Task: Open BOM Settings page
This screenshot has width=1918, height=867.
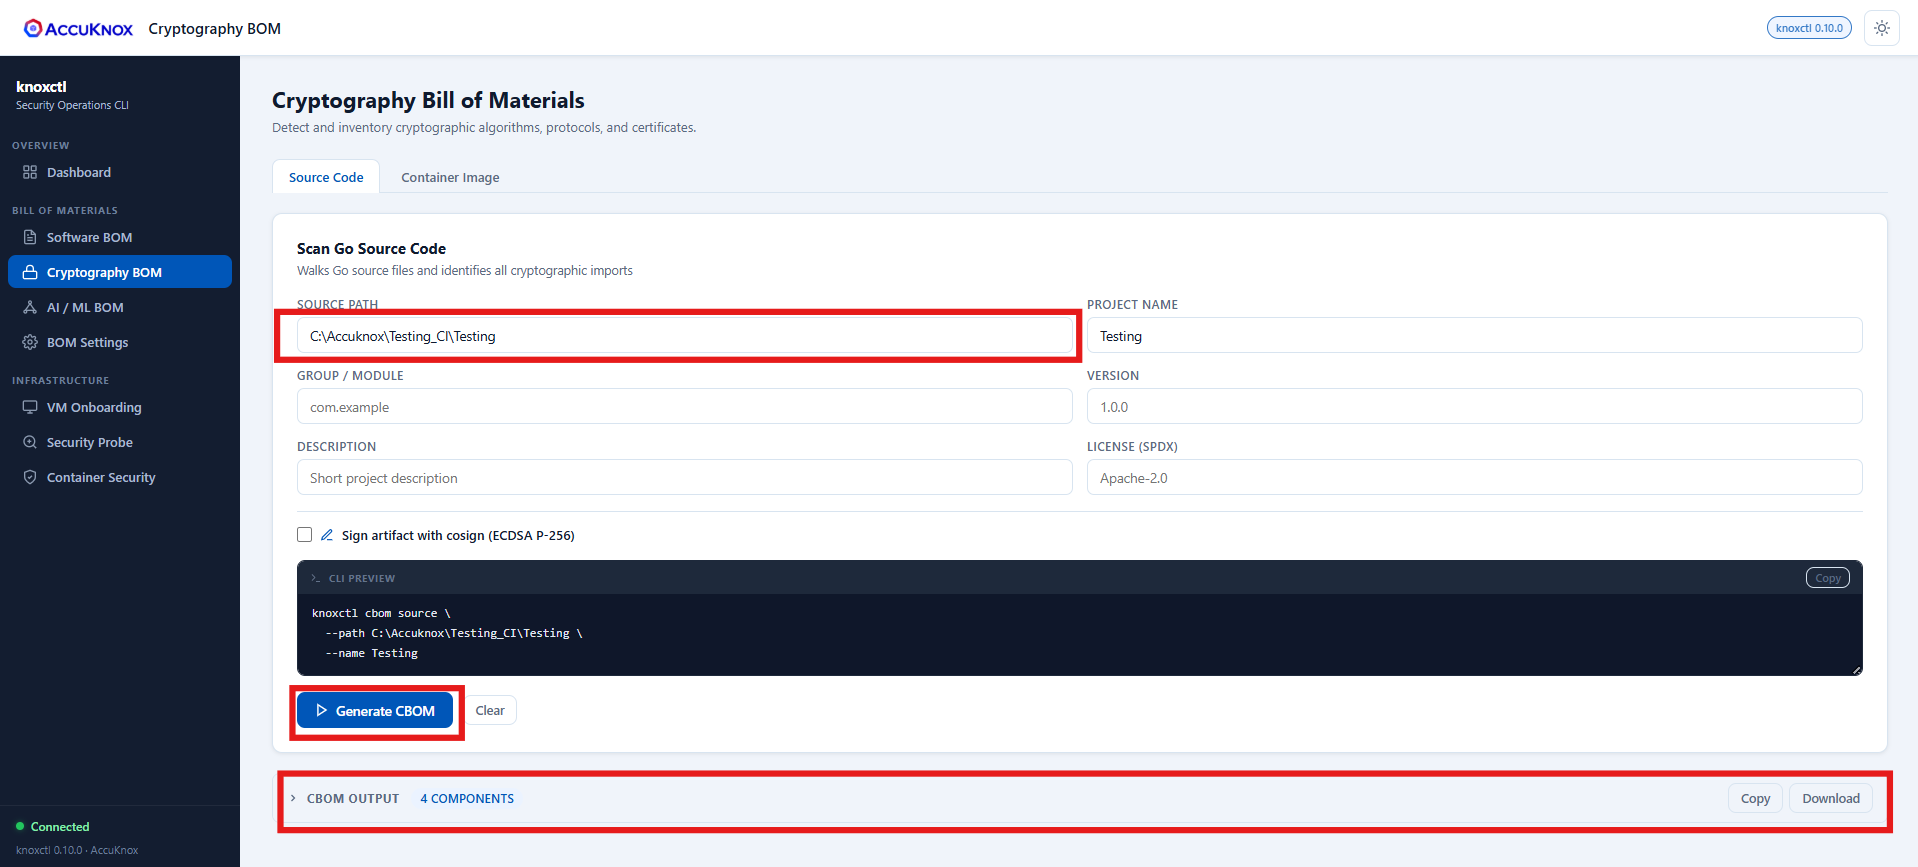Action: pos(120,342)
